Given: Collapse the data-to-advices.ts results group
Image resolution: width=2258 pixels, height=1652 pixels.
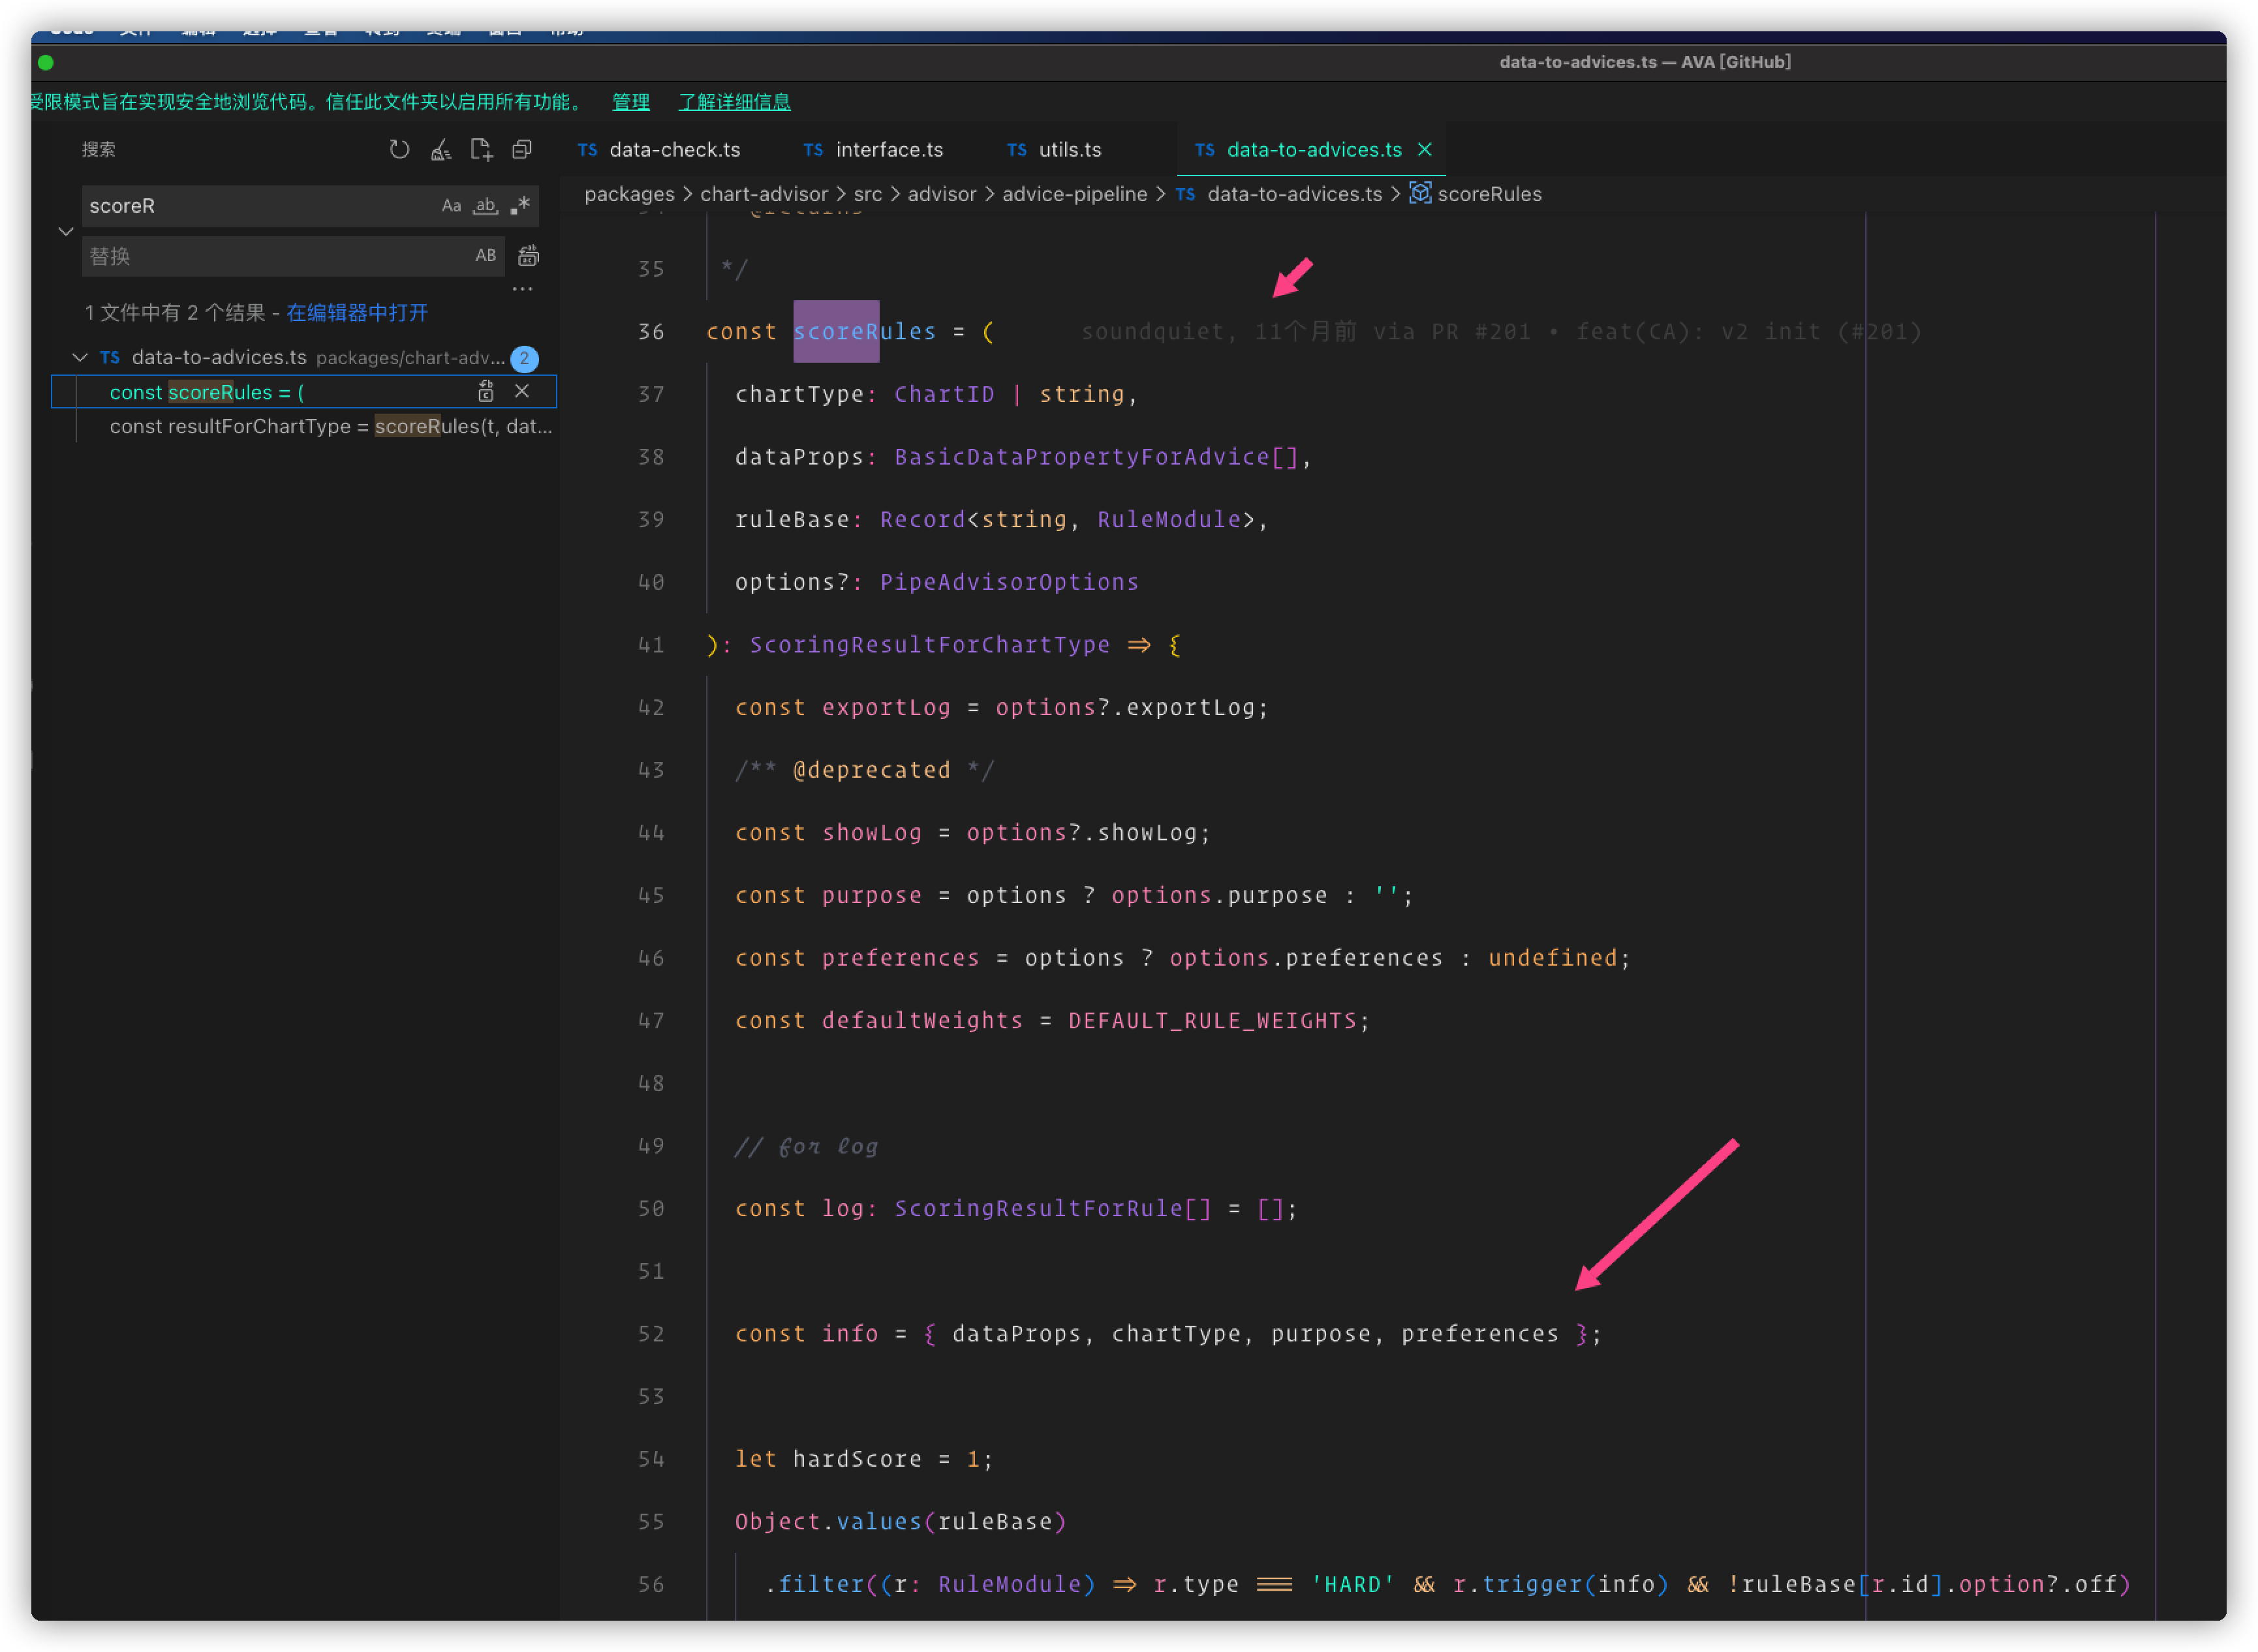Looking at the screenshot, I should [x=80, y=357].
